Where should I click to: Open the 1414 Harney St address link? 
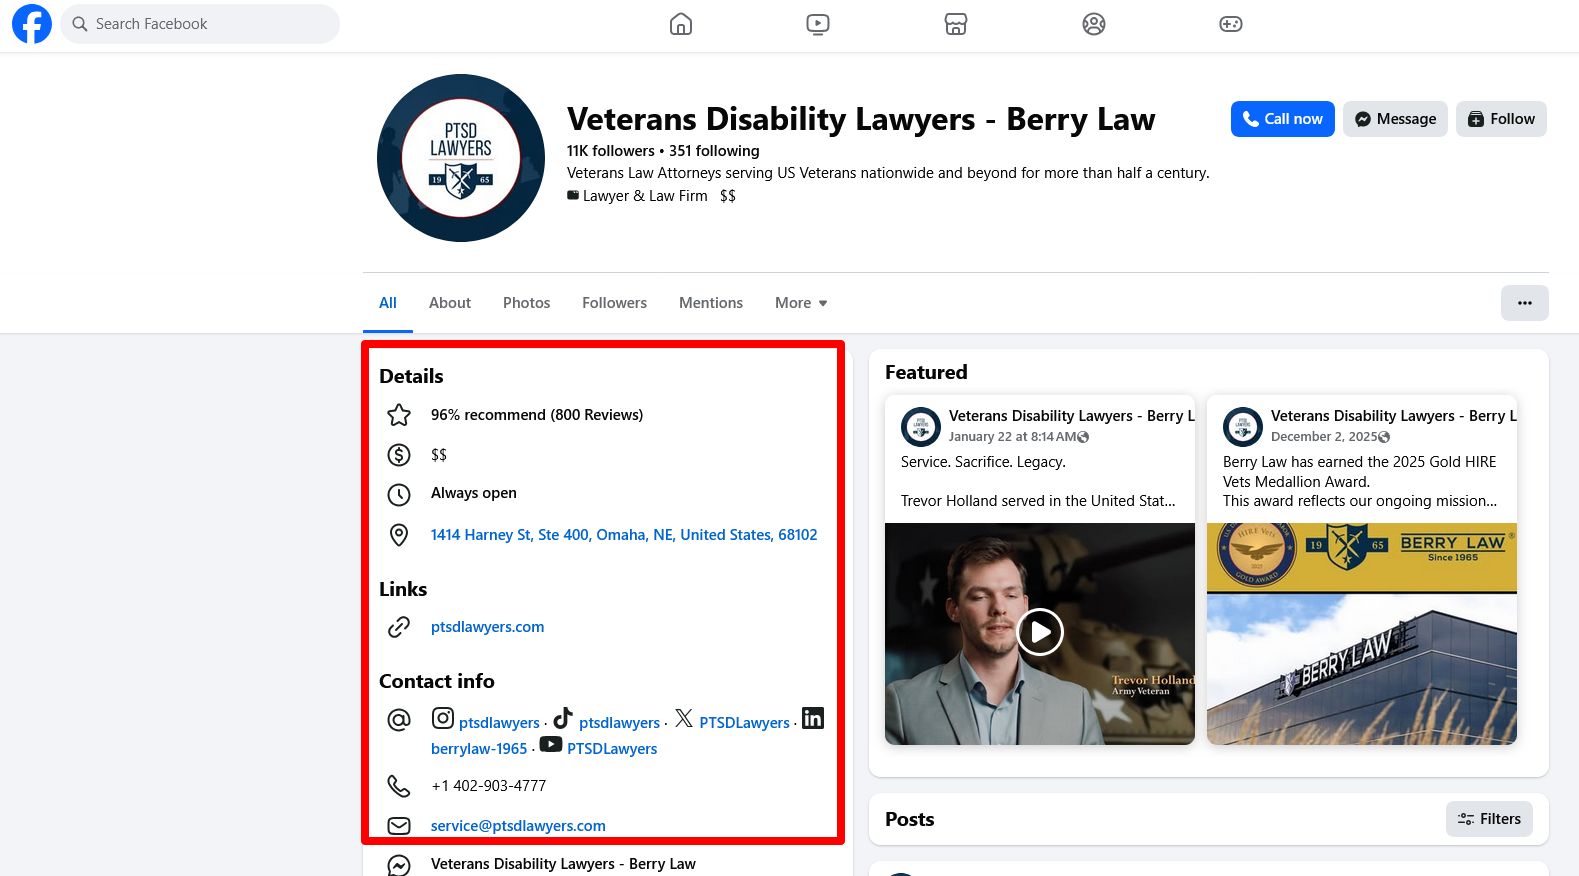coord(624,535)
